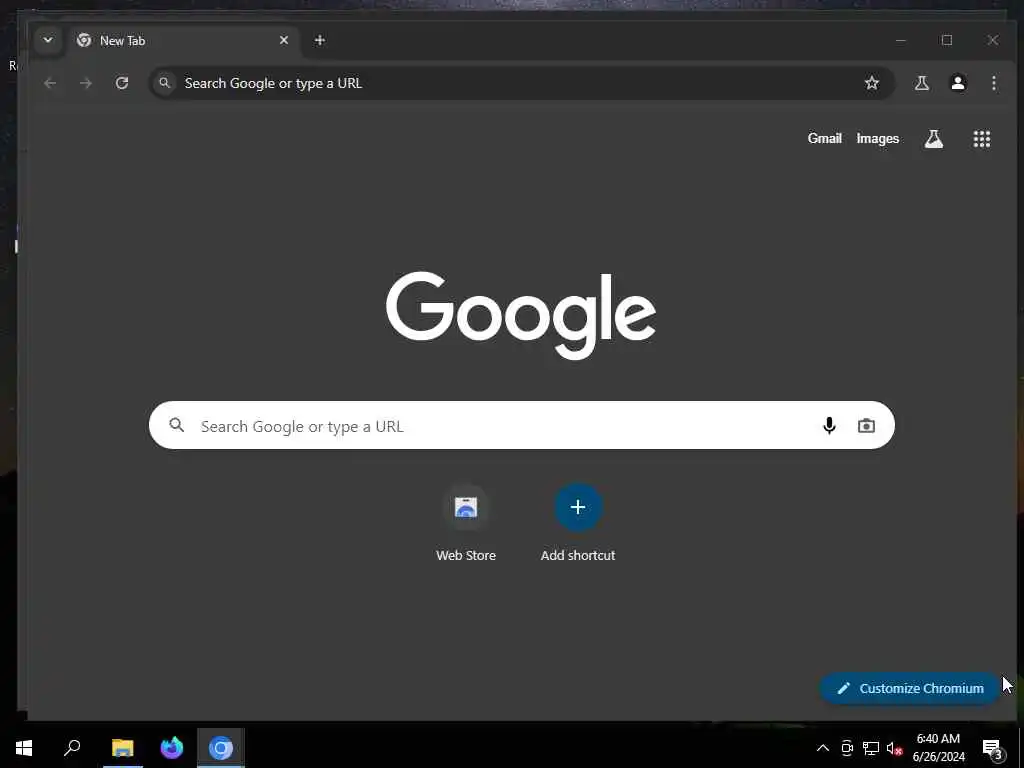Open Chrome Labs flask in toolbar
This screenshot has height=768, width=1024.
click(921, 83)
